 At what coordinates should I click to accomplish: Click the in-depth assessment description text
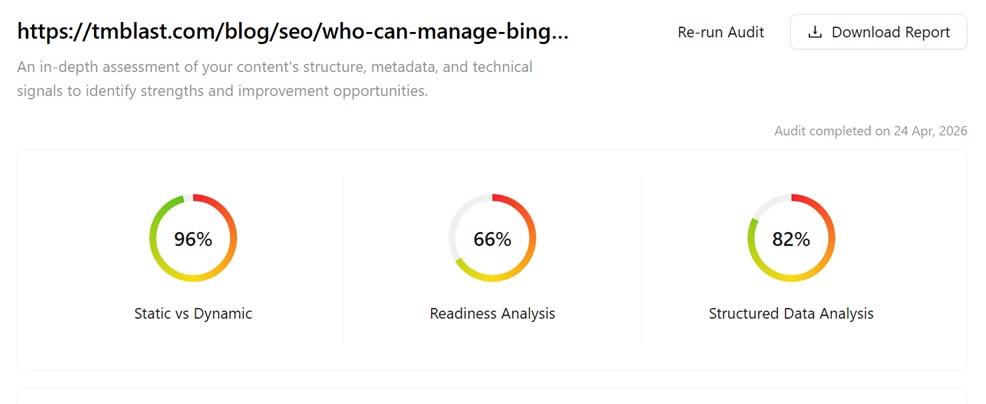pyautogui.click(x=275, y=79)
